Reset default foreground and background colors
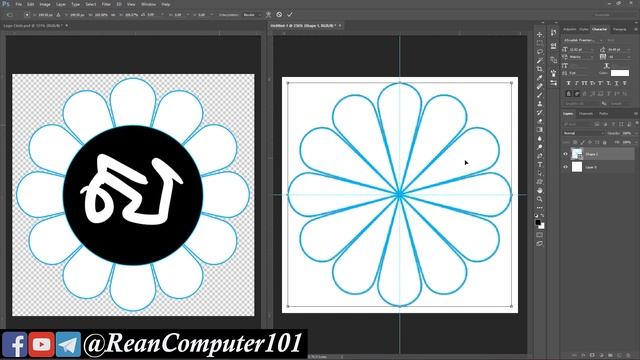 (x=537, y=216)
